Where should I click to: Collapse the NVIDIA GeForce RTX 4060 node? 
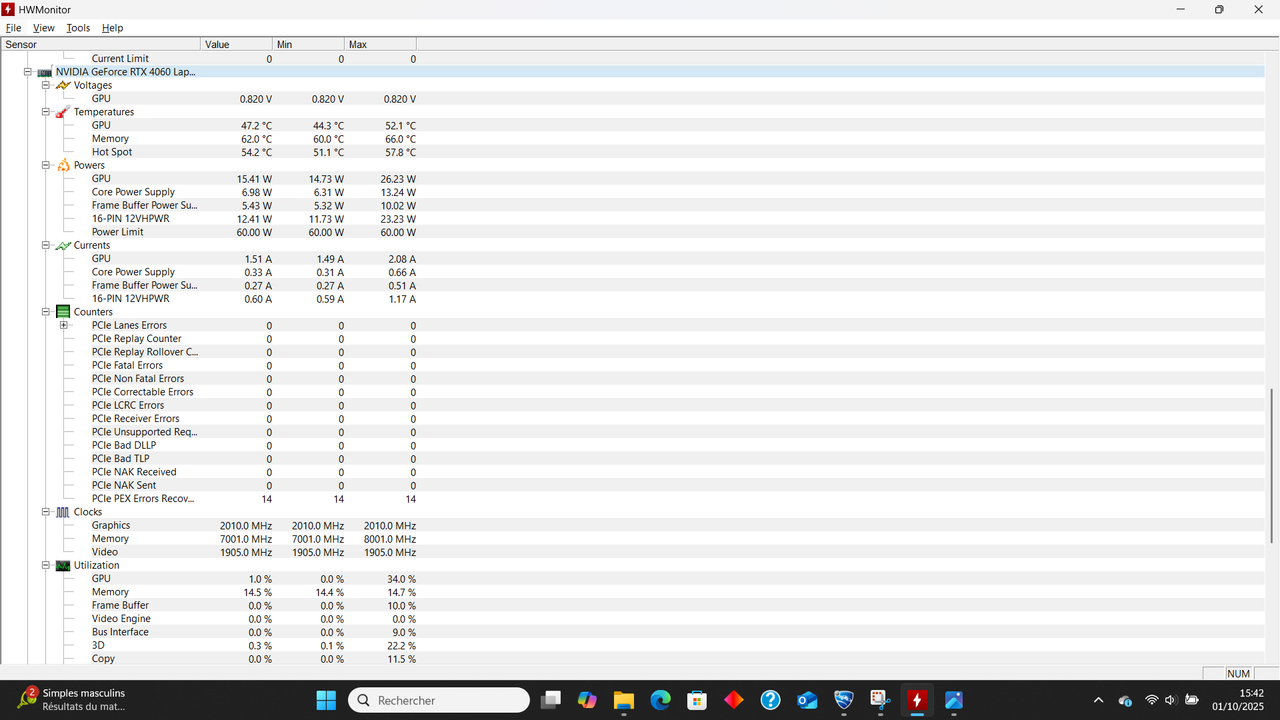pyautogui.click(x=28, y=72)
